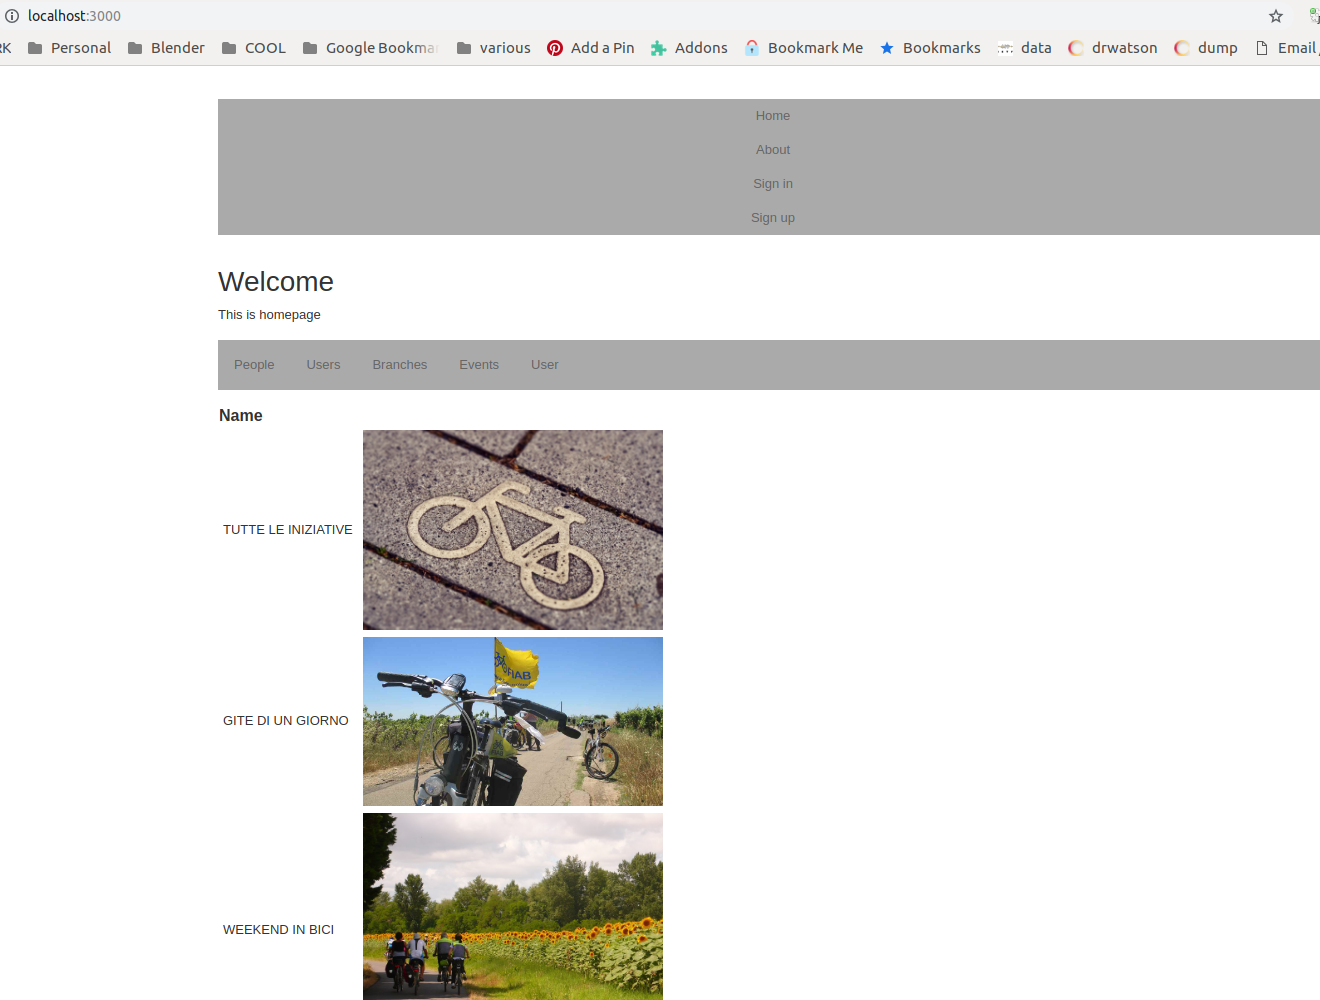Open the drwatson bookmark
This screenshot has height=1000, width=1320.
1113,48
